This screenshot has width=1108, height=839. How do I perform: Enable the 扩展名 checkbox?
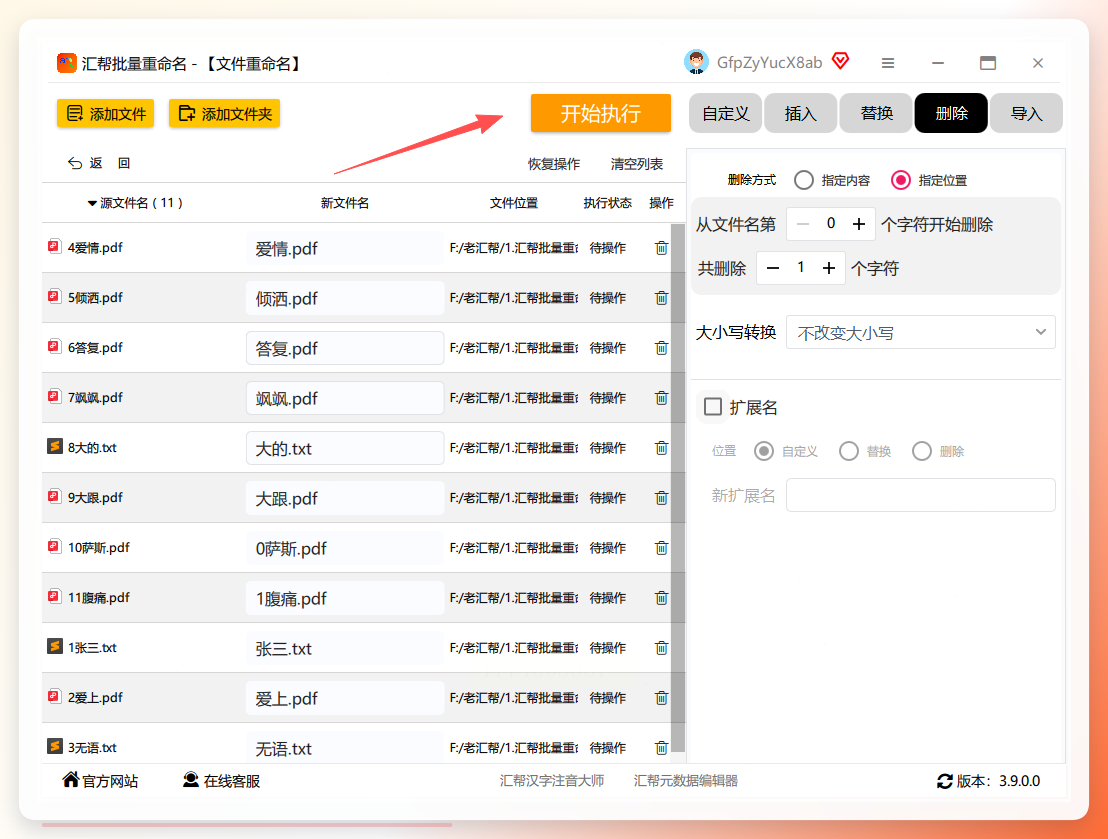(x=713, y=407)
